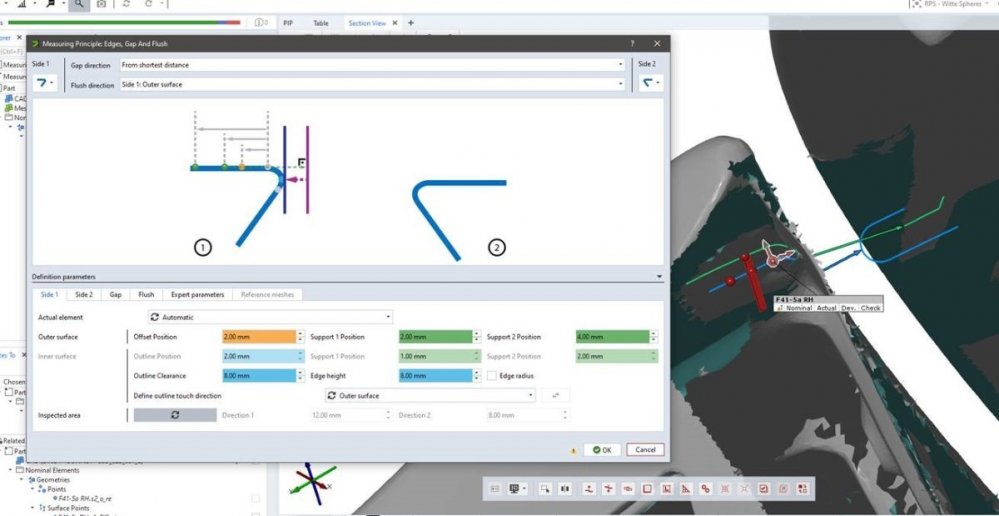
Task: Click the swap direction button beside Outer surface
Action: pyautogui.click(x=556, y=395)
